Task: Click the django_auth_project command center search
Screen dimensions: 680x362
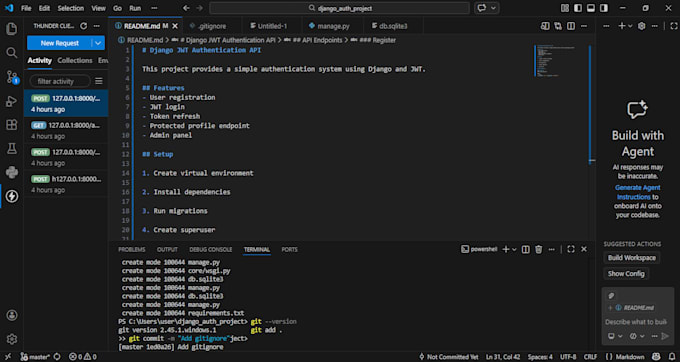Action: click(x=340, y=8)
